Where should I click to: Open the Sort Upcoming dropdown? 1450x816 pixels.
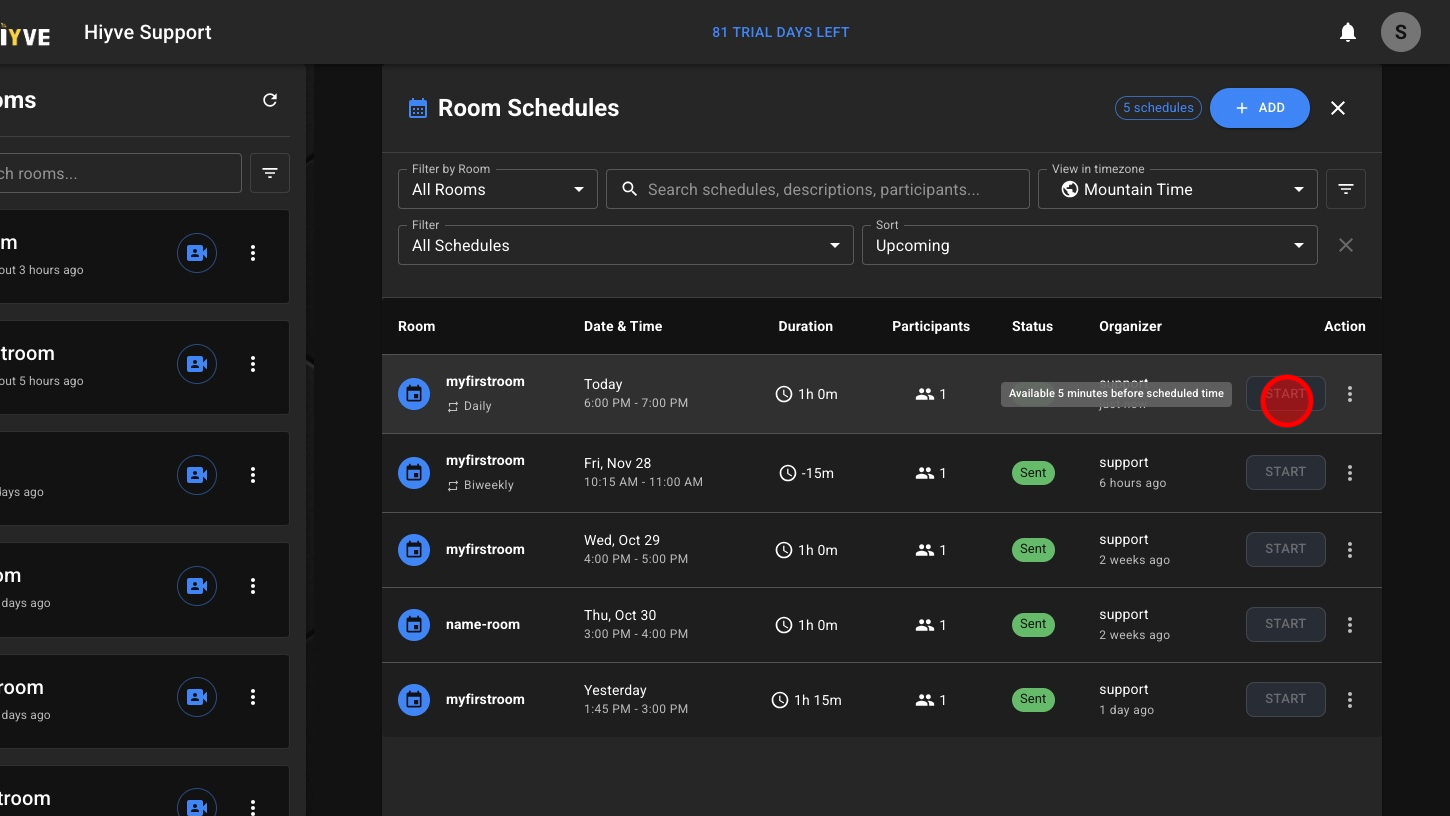pyautogui.click(x=1089, y=245)
